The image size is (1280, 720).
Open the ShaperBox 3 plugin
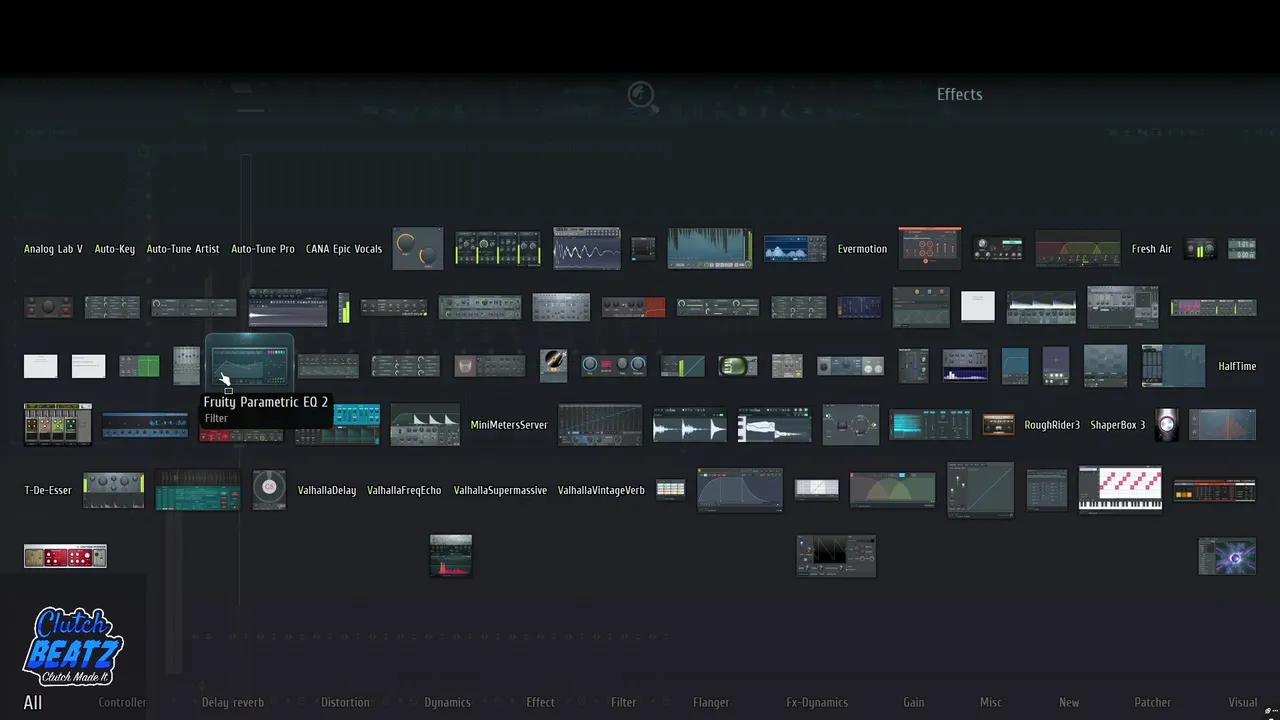click(1118, 425)
